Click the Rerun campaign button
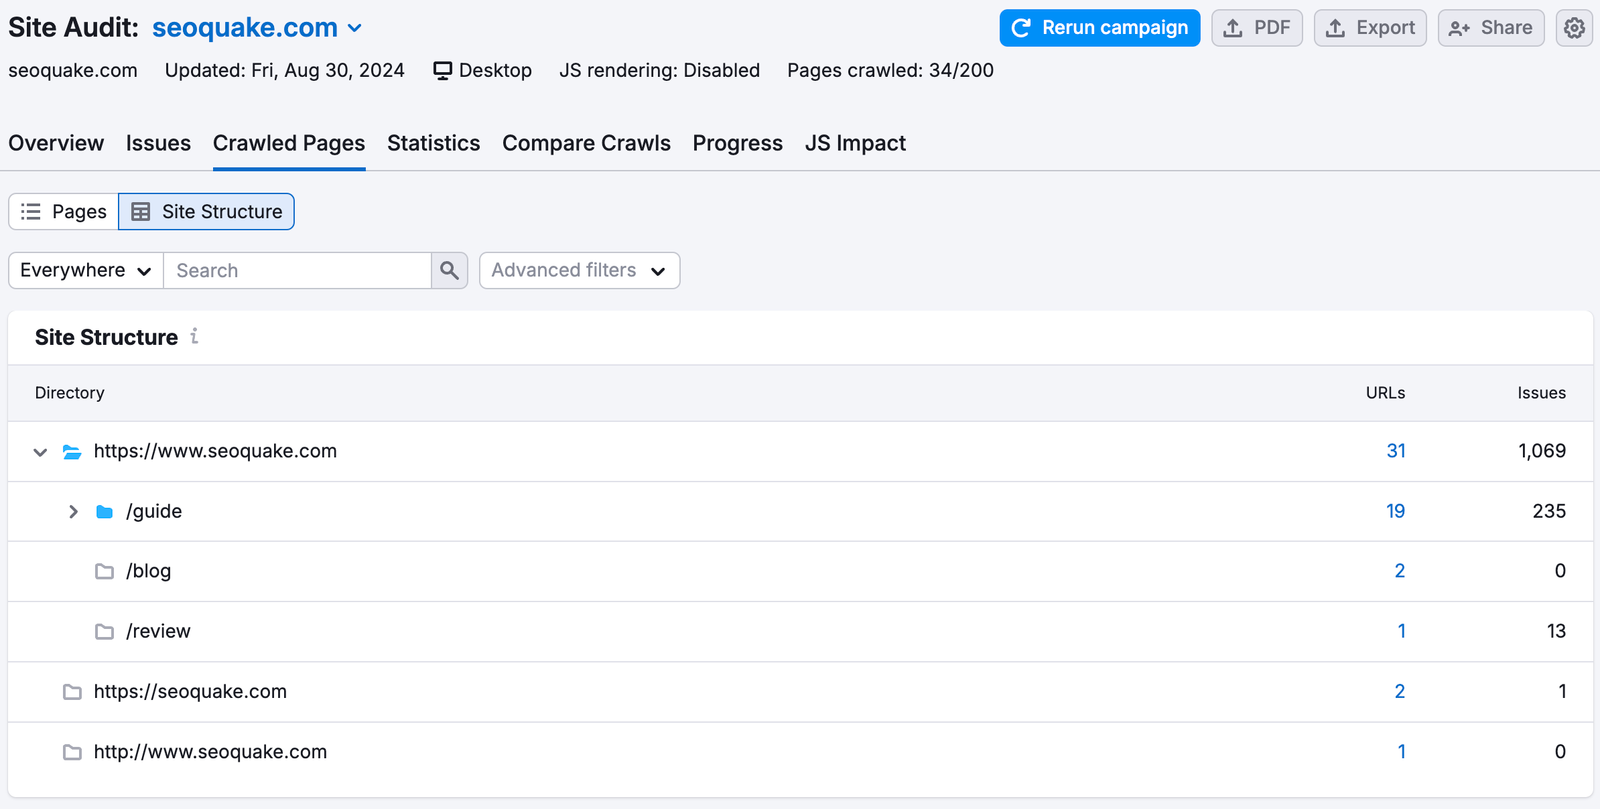The width and height of the screenshot is (1600, 809). click(x=1100, y=28)
